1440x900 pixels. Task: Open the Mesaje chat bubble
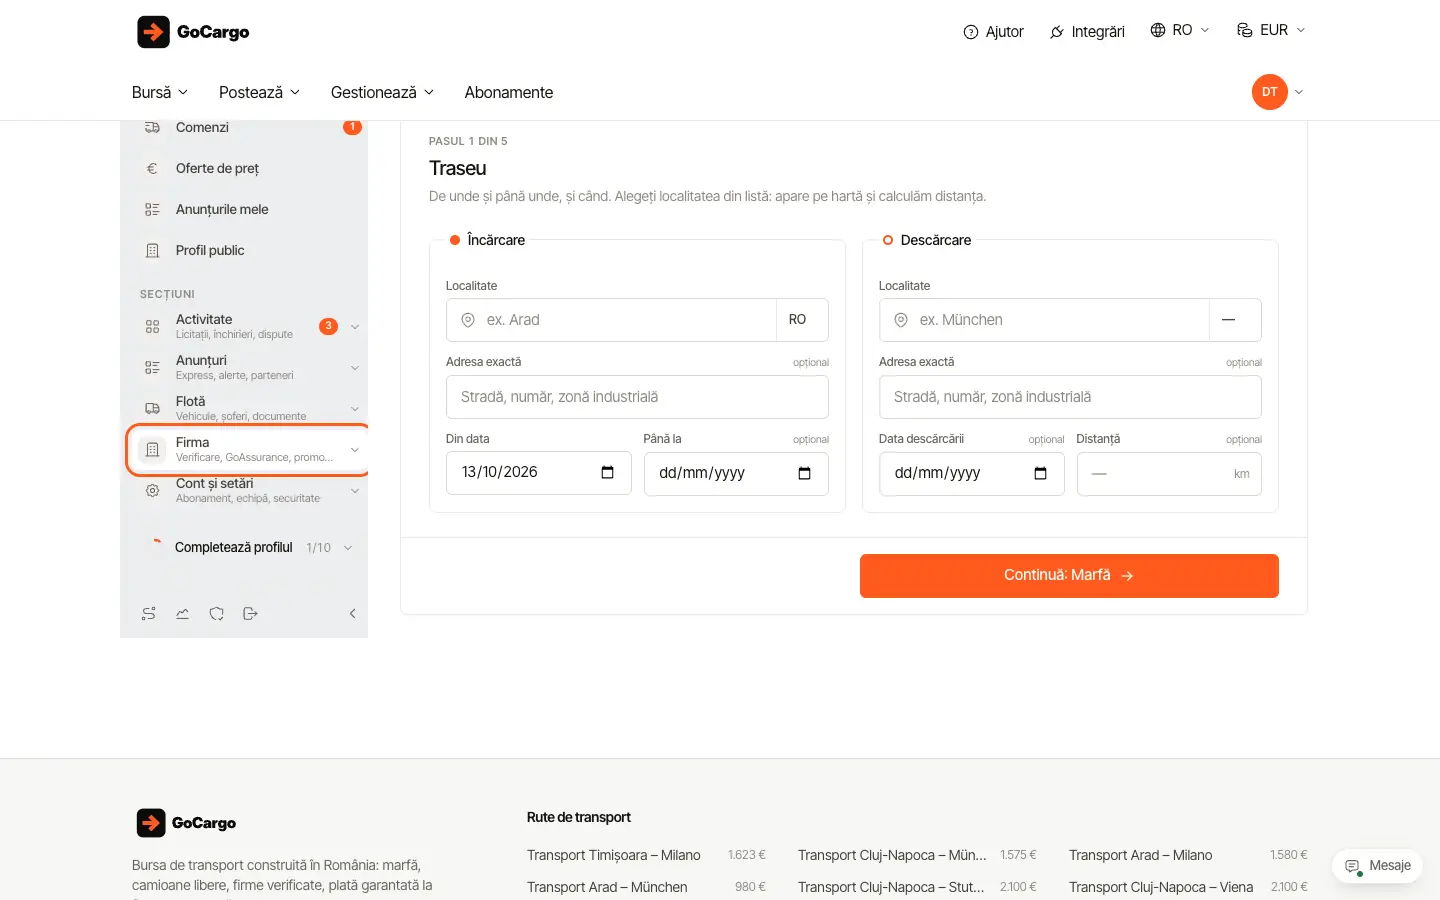(x=1377, y=866)
